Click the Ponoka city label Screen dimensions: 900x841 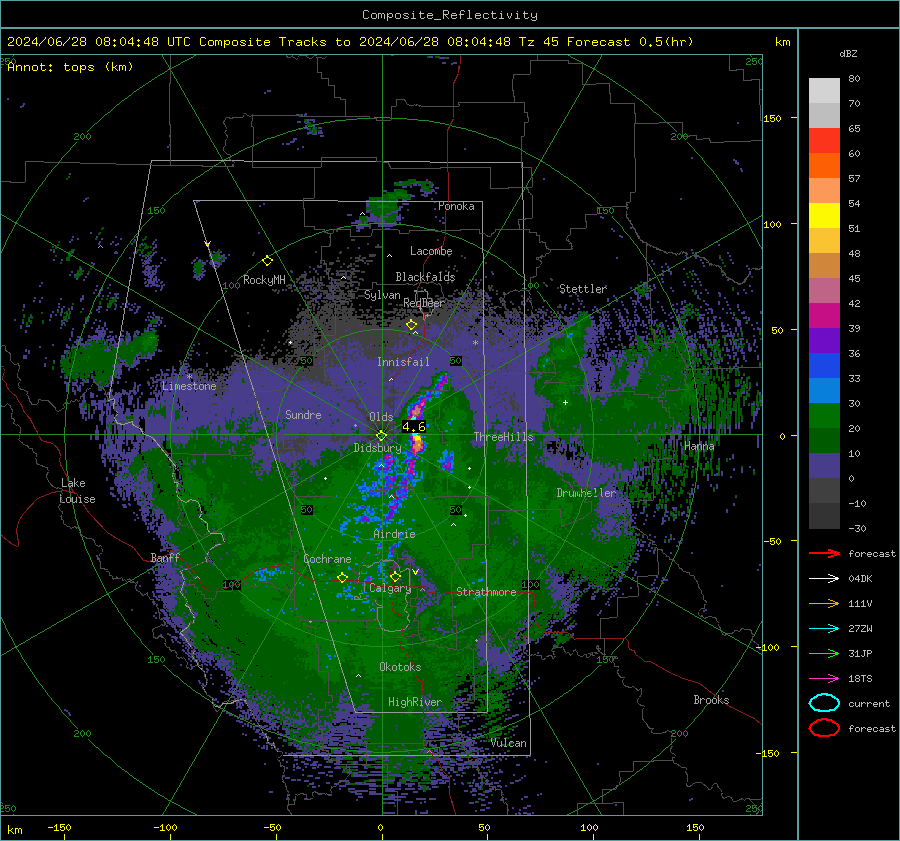(x=456, y=206)
